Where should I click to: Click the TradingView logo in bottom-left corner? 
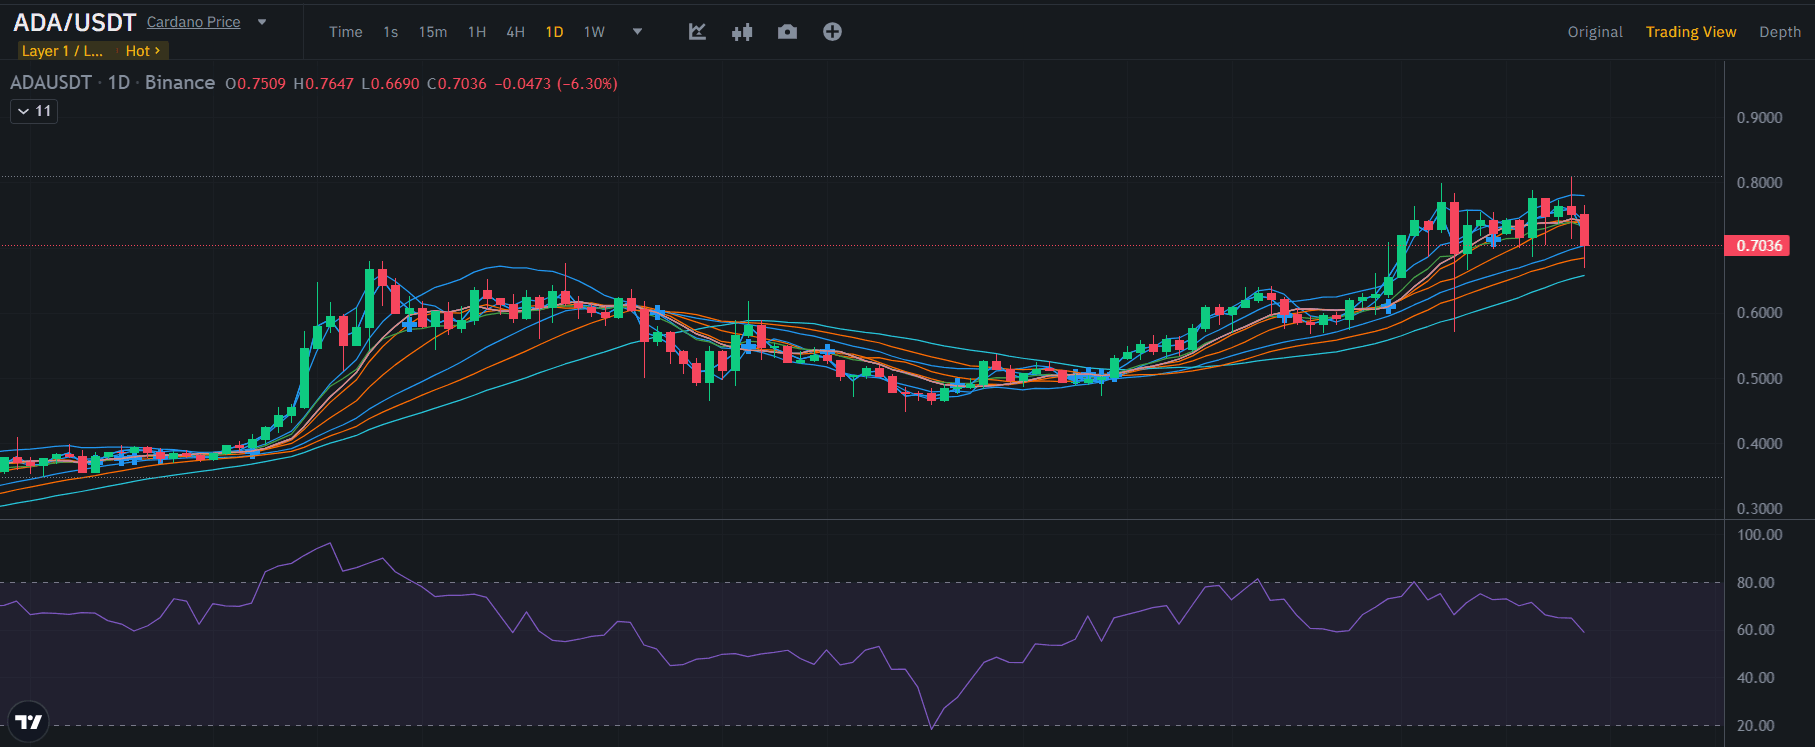[x=28, y=721]
